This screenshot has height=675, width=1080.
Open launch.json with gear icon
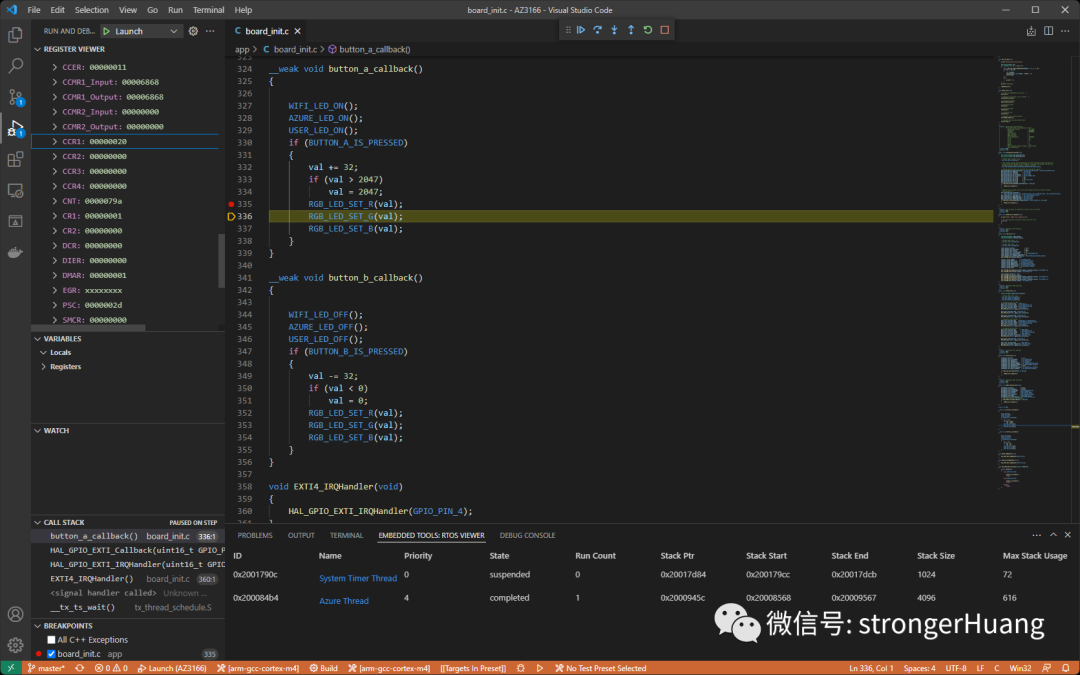[x=193, y=31]
